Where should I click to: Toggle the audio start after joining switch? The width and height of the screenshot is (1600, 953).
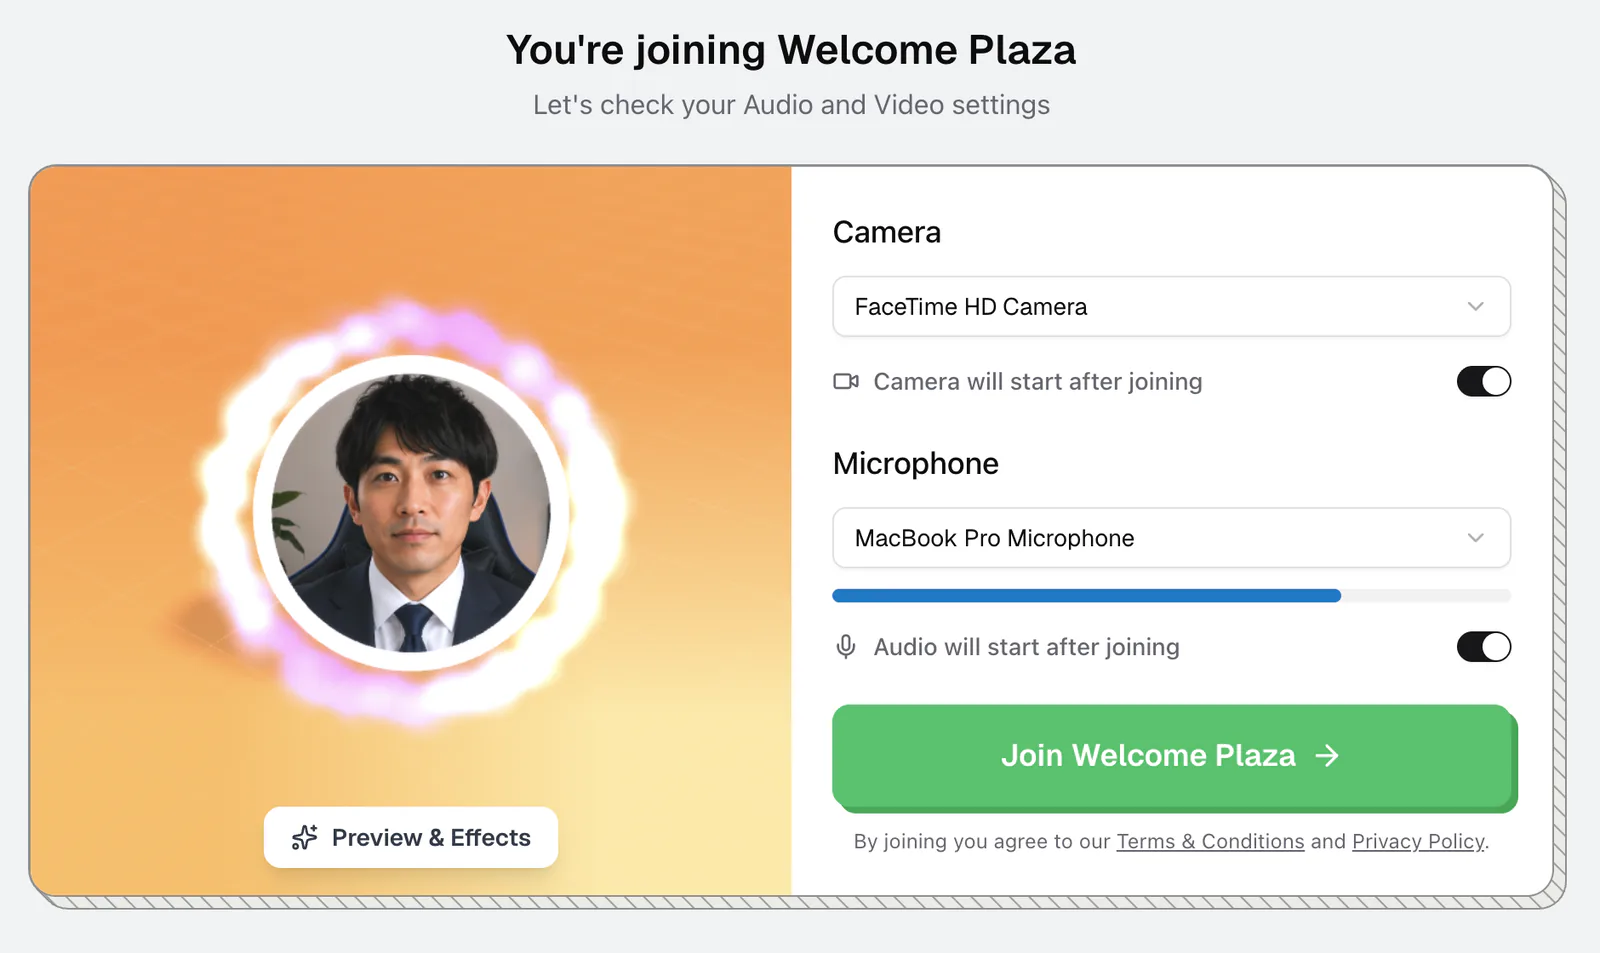coord(1483,647)
